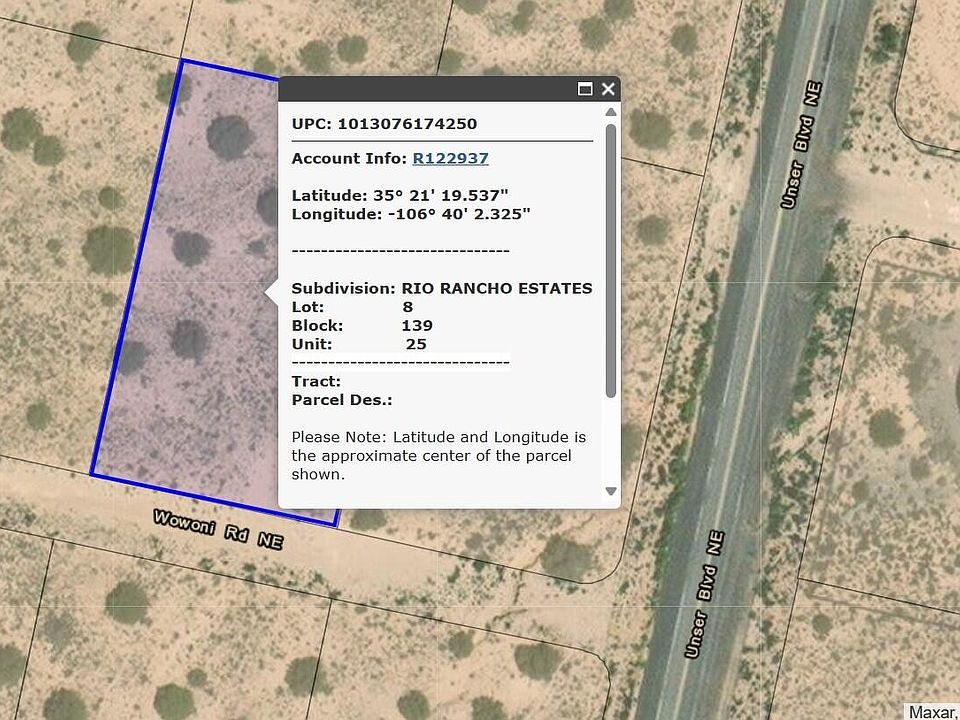Click the Parcel Des.: label
The image size is (960, 720).
click(342, 400)
